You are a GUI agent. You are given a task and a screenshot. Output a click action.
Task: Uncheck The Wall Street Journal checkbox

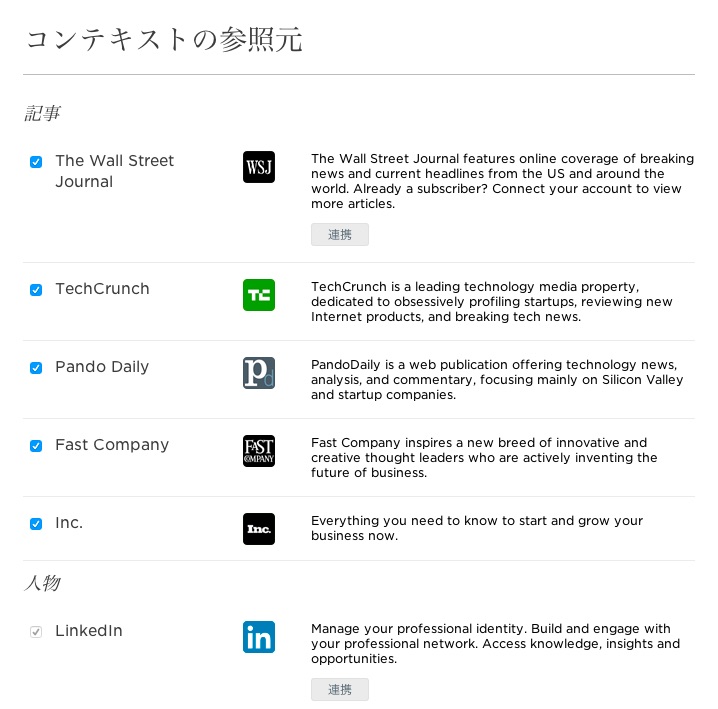coord(36,162)
